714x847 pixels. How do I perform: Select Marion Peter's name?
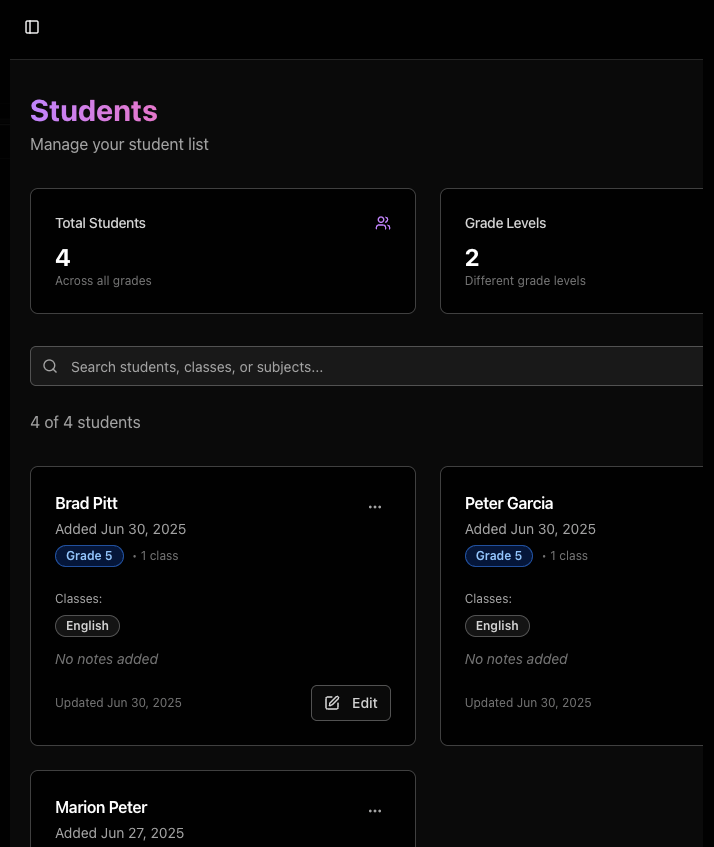101,807
